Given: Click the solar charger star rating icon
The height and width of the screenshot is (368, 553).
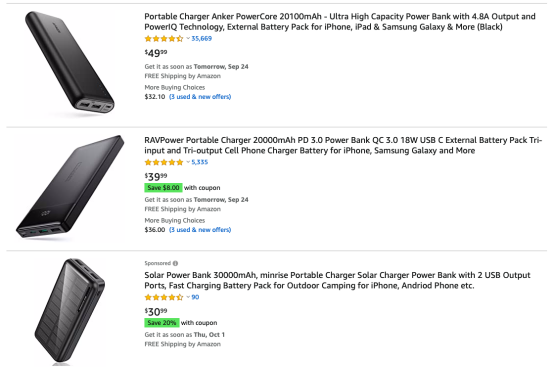Looking at the screenshot, I should [164, 297].
